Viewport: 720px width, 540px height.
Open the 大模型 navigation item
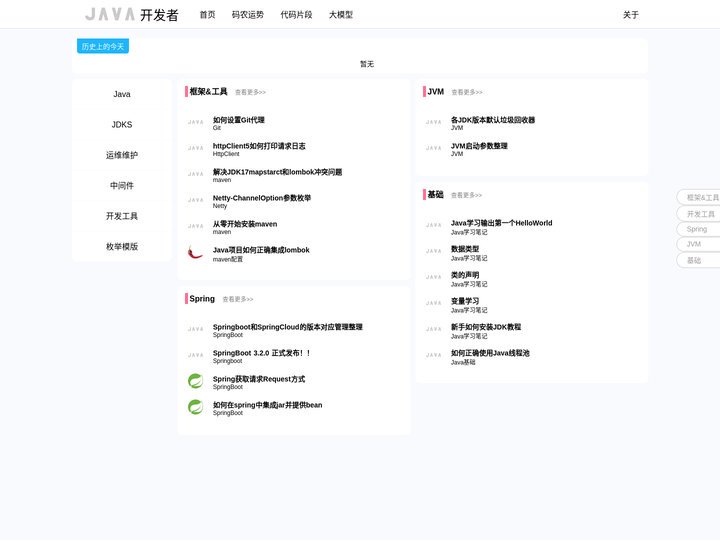[341, 15]
